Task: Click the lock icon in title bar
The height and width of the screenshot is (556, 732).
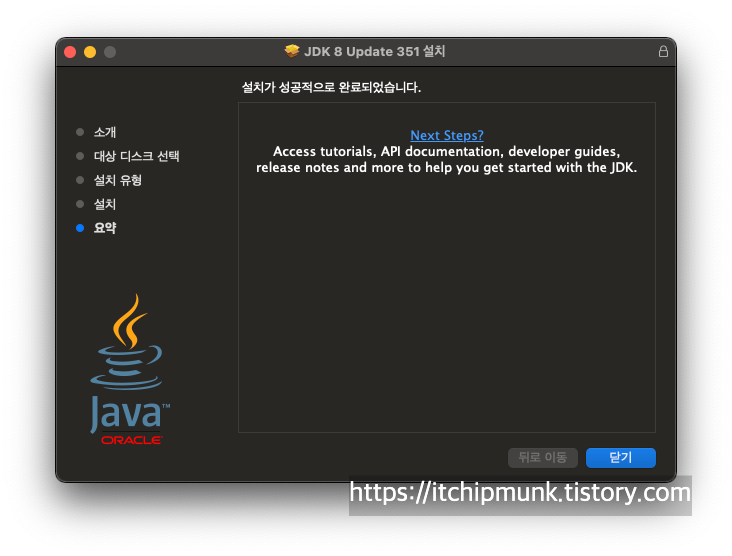Action: (x=663, y=51)
